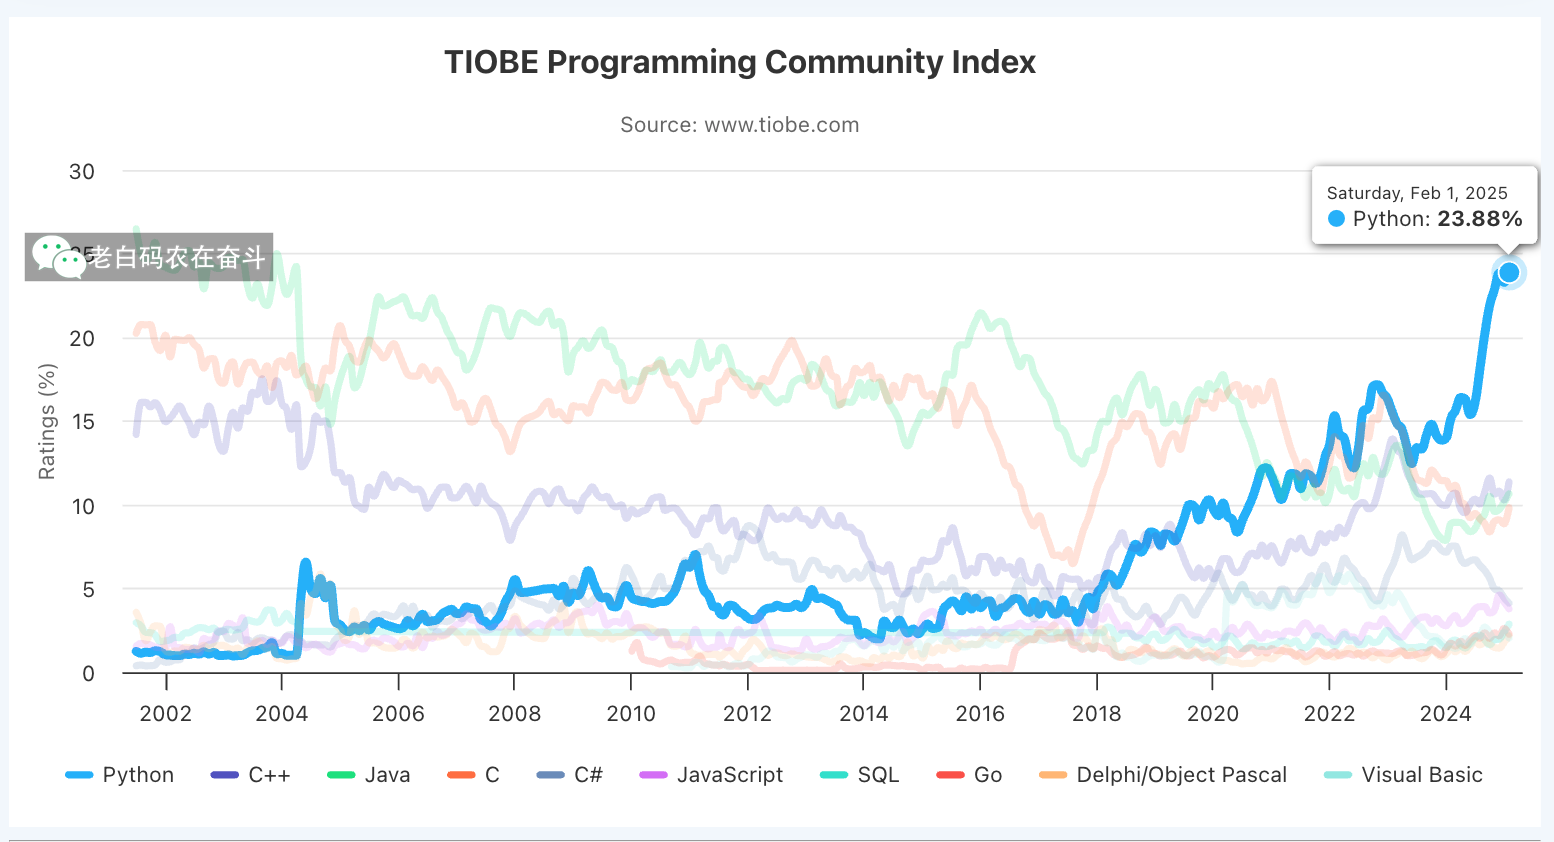Click the 2022 x-axis label
The image size is (1554, 842).
pyautogui.click(x=1329, y=714)
